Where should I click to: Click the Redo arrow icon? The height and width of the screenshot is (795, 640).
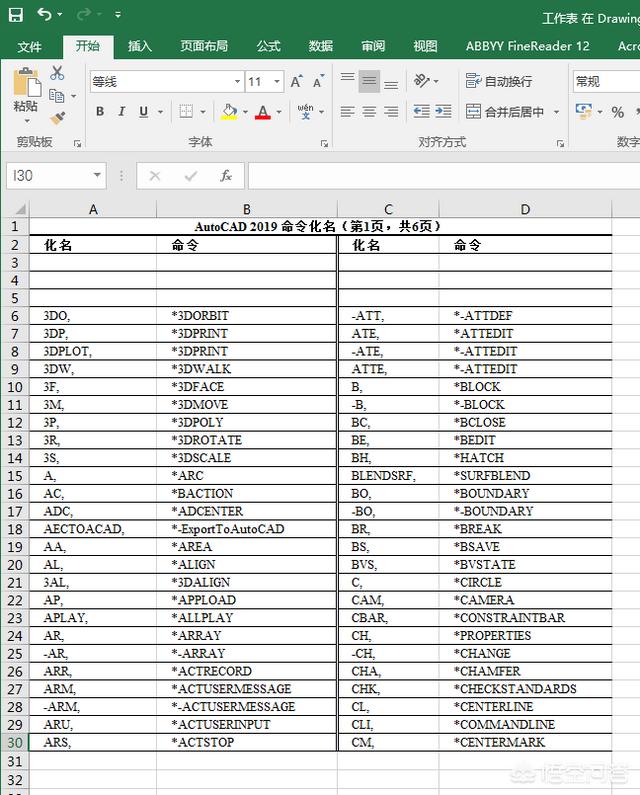coord(83,14)
